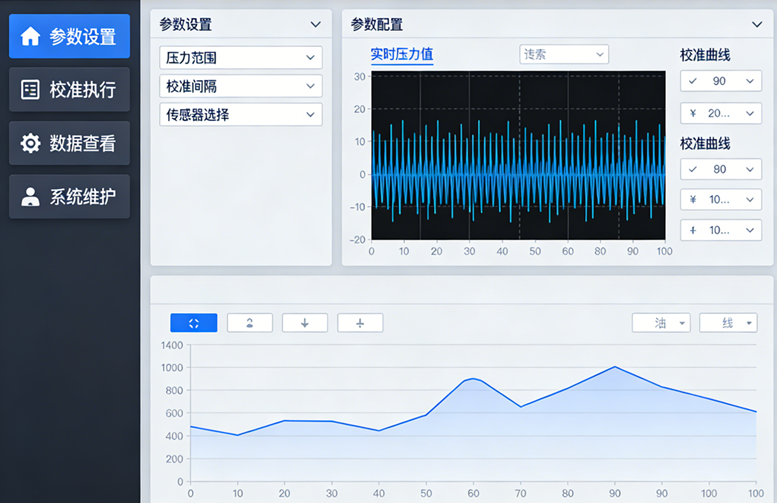Open the ¥ 20... dropdown

point(720,113)
